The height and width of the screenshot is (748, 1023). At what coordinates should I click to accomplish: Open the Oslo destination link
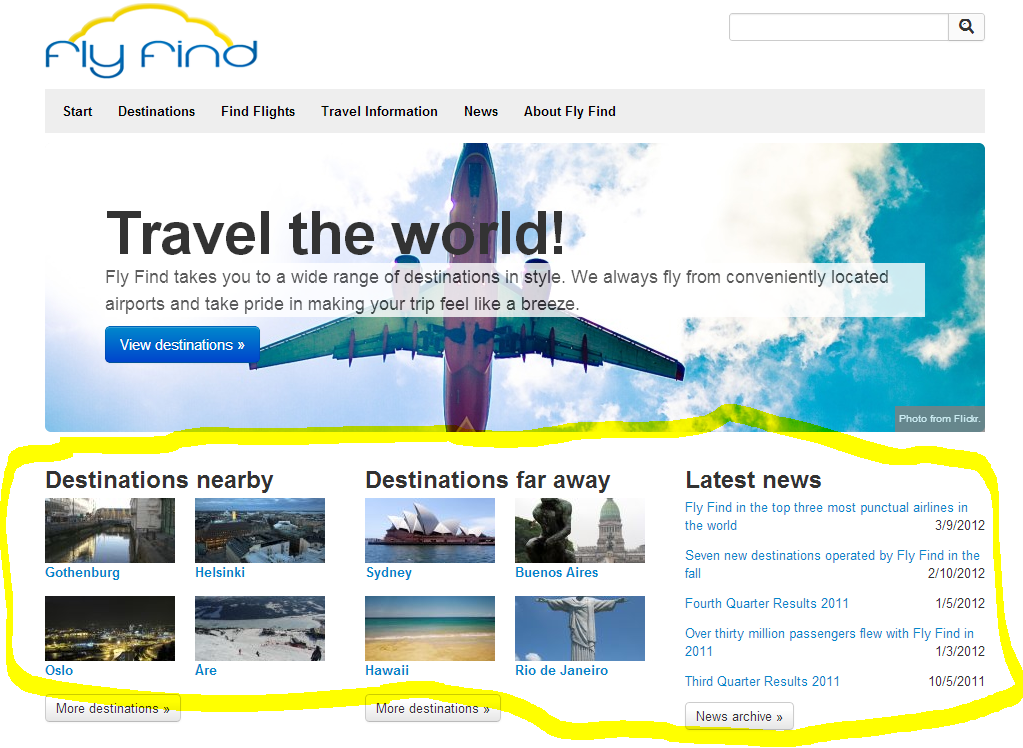coord(59,670)
